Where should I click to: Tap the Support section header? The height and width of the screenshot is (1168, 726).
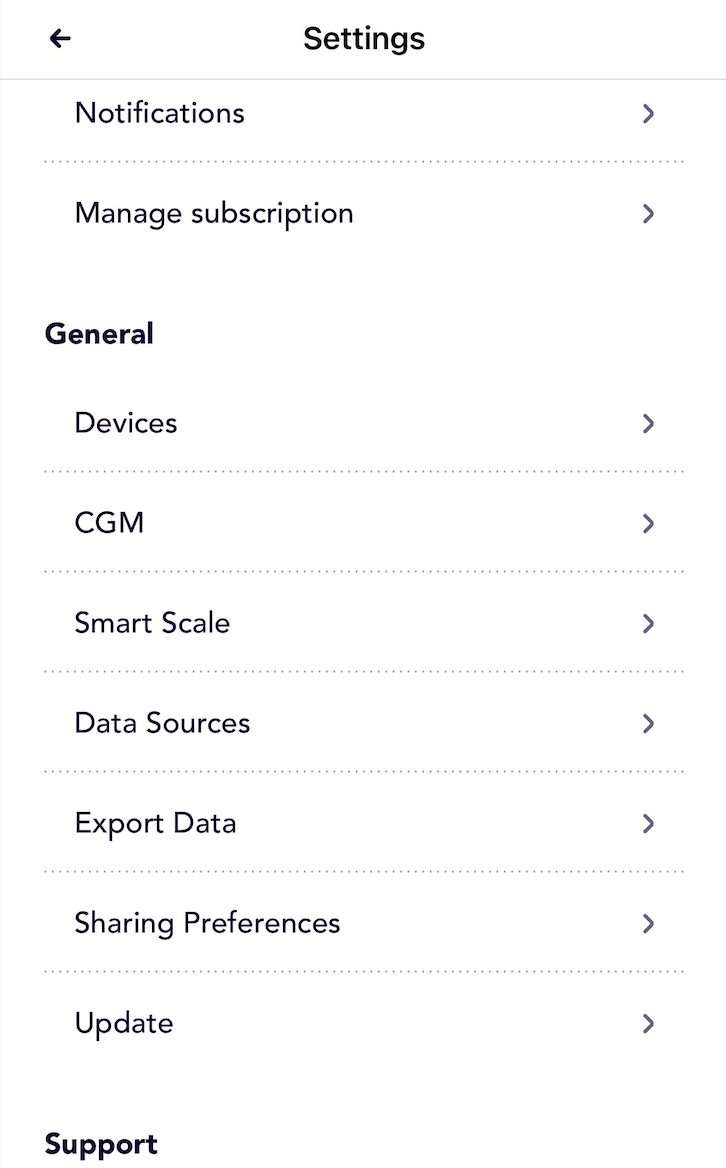click(x=101, y=1144)
